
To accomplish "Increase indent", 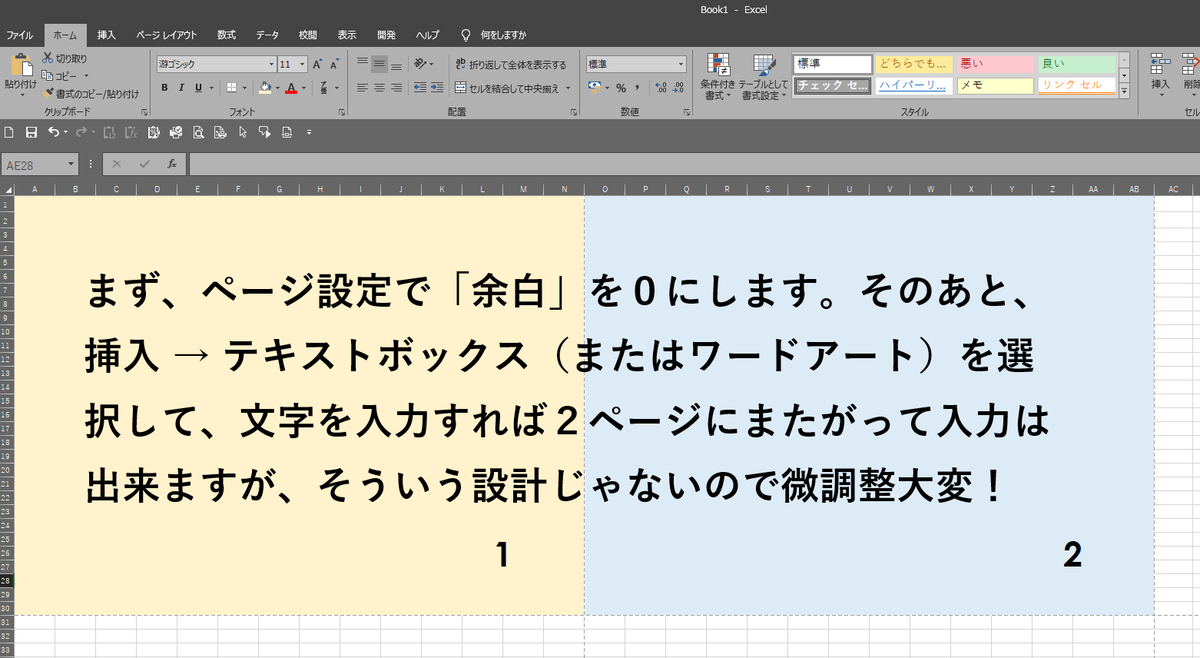I will [439, 87].
